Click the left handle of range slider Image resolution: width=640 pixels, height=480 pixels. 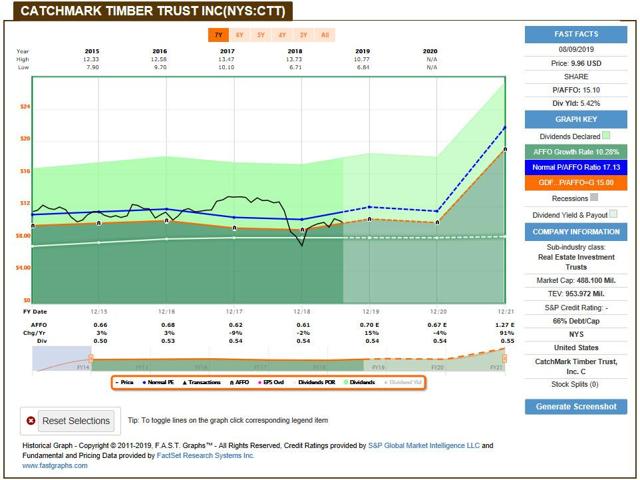pyautogui.click(x=91, y=358)
